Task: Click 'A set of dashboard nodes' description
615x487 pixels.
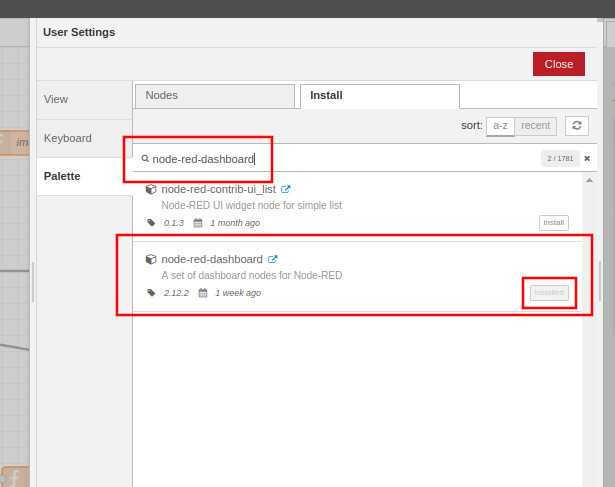Action: [252, 275]
